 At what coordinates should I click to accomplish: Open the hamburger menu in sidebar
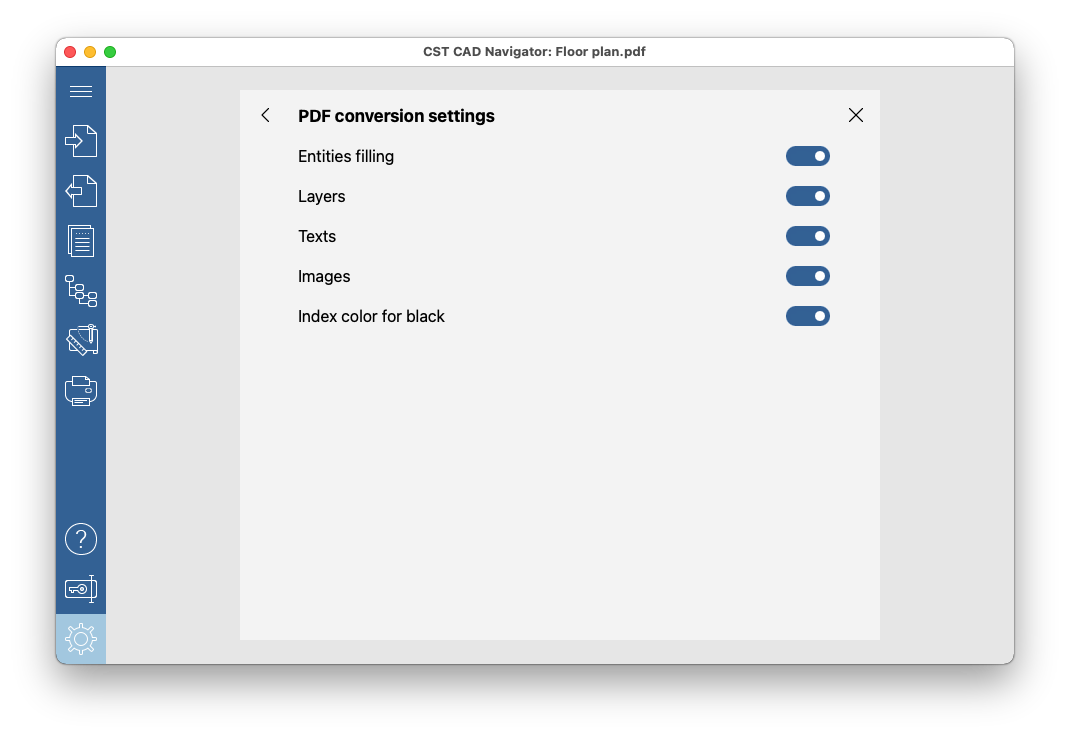[x=81, y=91]
